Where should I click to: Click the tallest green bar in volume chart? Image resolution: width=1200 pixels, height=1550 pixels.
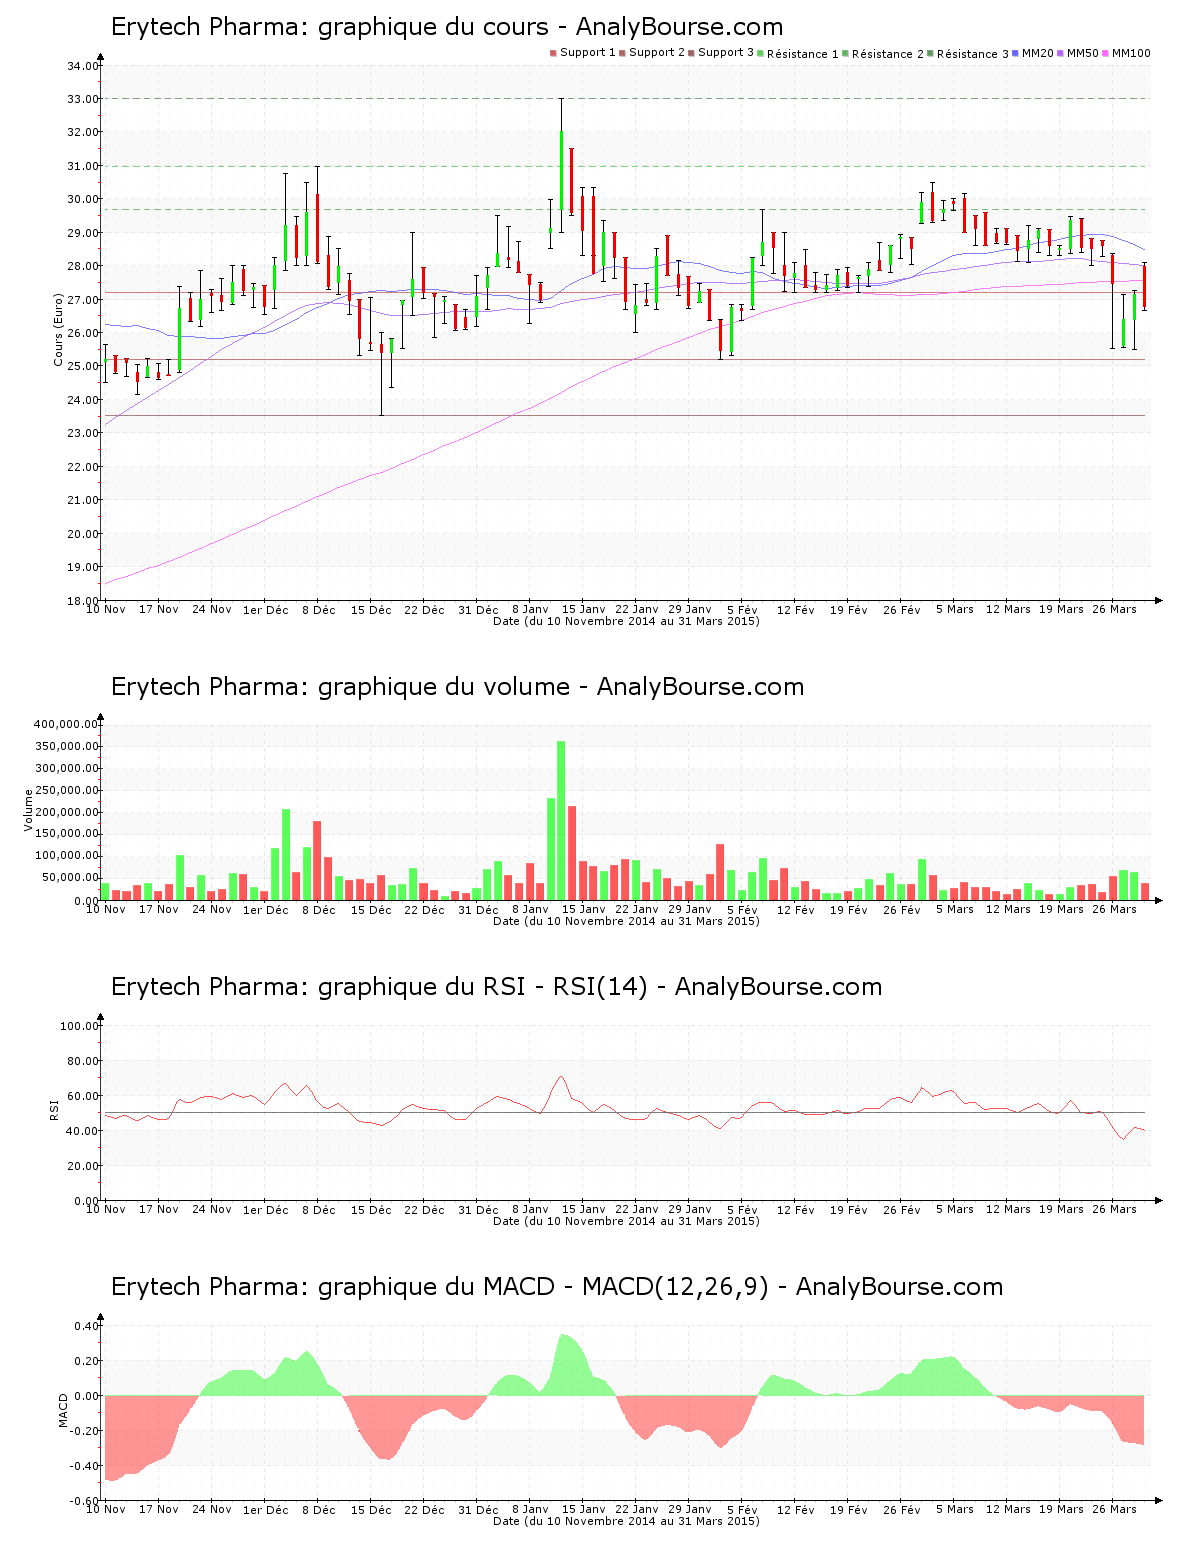(561, 820)
